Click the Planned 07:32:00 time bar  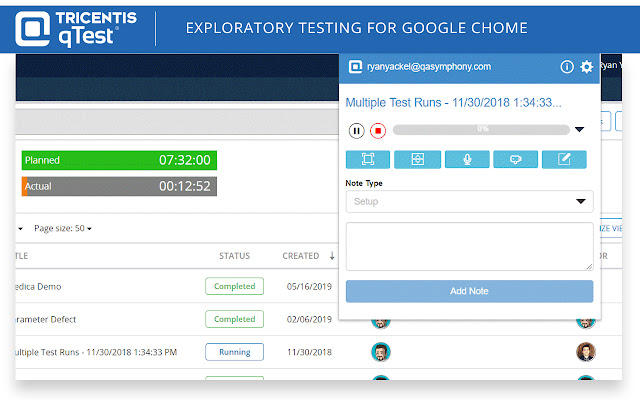119,160
